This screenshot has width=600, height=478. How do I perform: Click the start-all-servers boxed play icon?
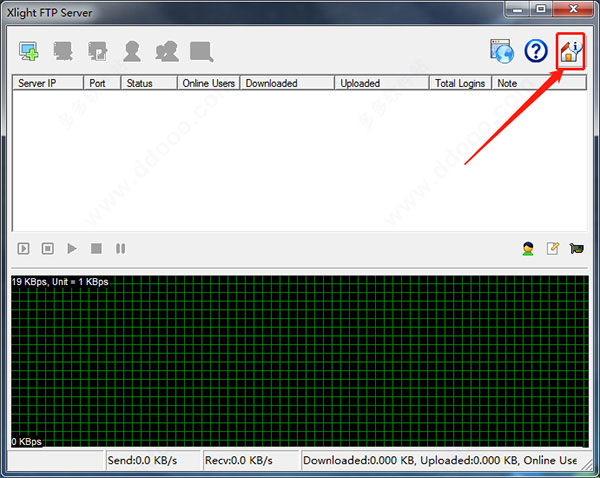(x=23, y=249)
